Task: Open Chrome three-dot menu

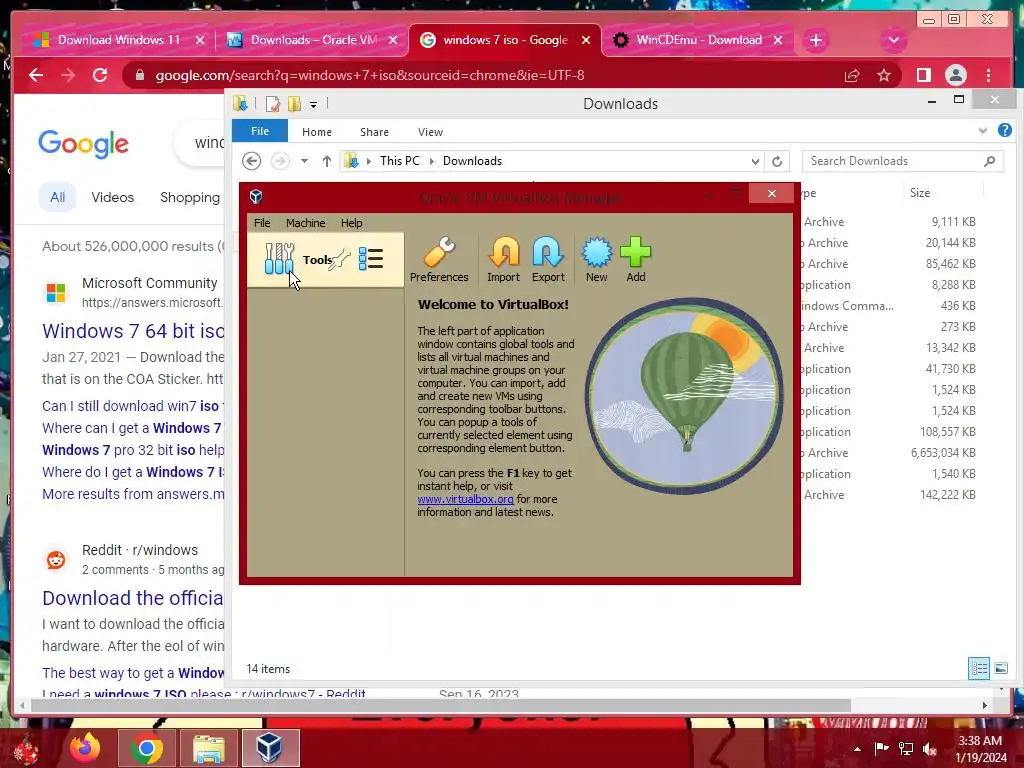Action: click(x=989, y=76)
